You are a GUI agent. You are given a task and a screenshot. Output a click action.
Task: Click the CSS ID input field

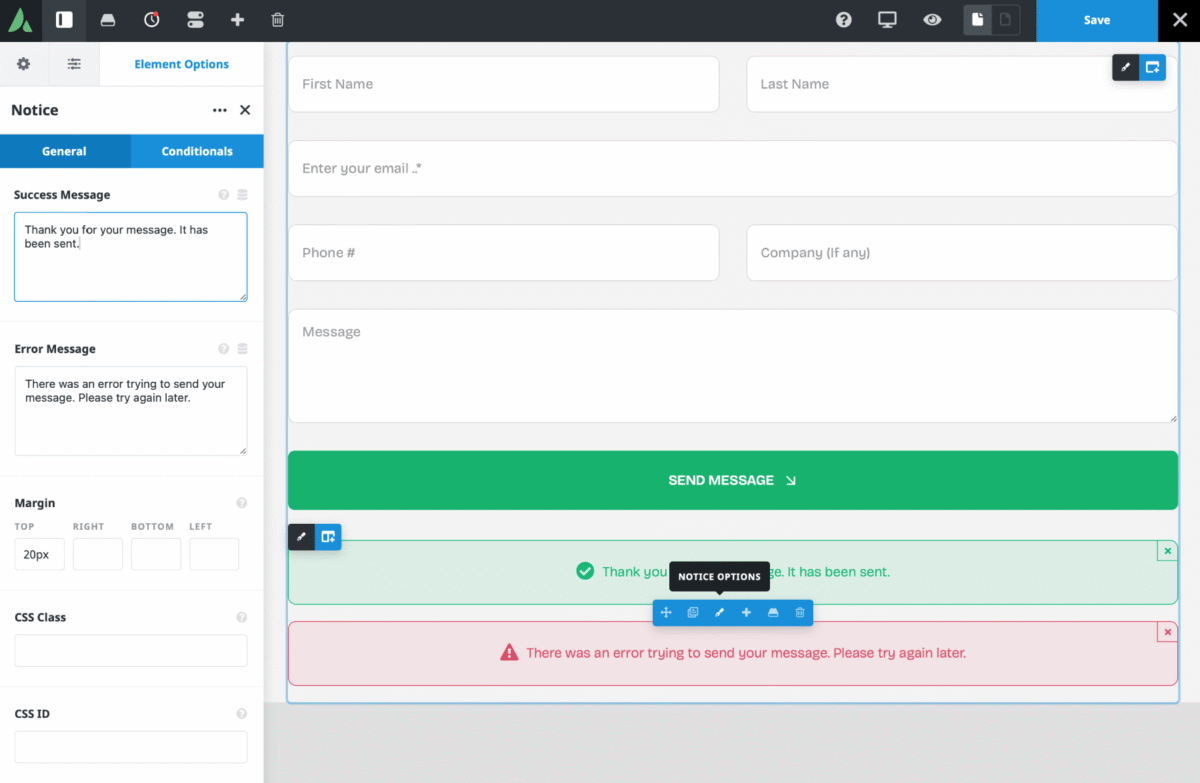pyautogui.click(x=130, y=747)
